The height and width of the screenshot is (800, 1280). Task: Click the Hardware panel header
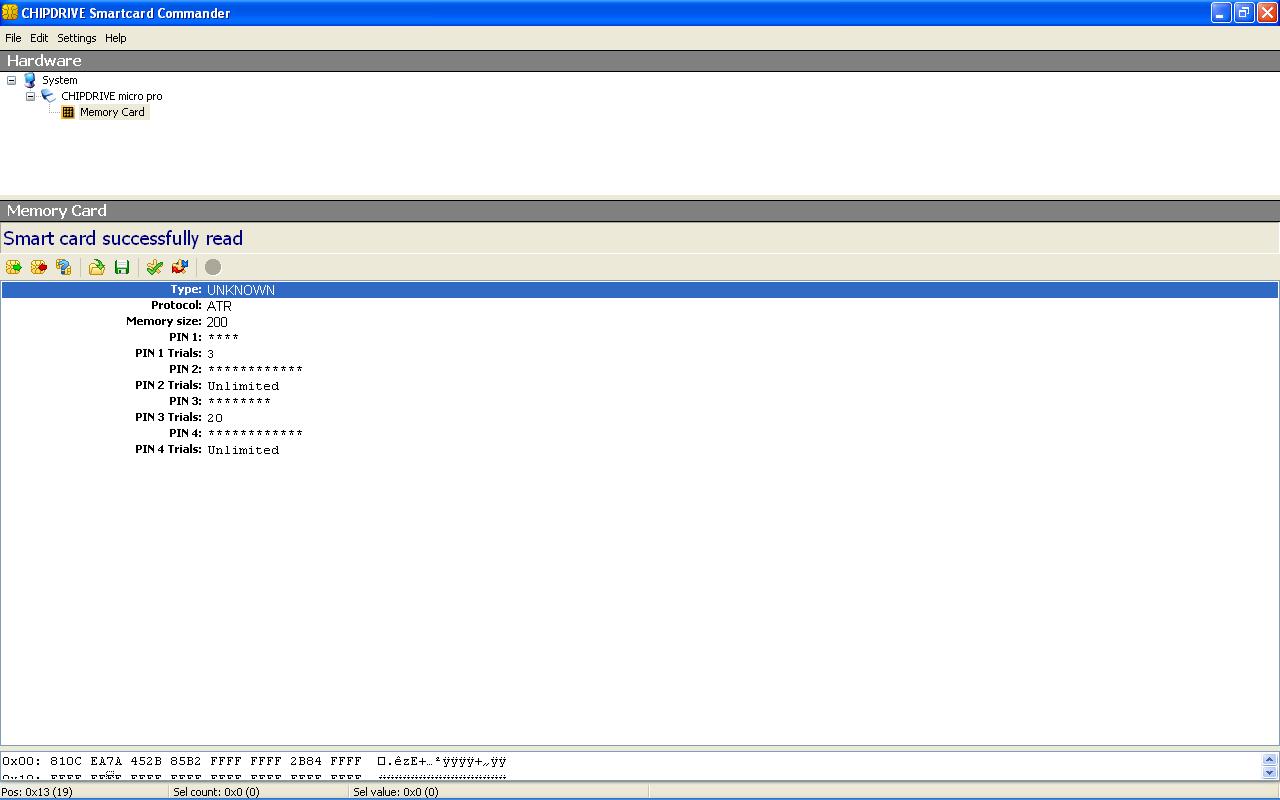(640, 61)
